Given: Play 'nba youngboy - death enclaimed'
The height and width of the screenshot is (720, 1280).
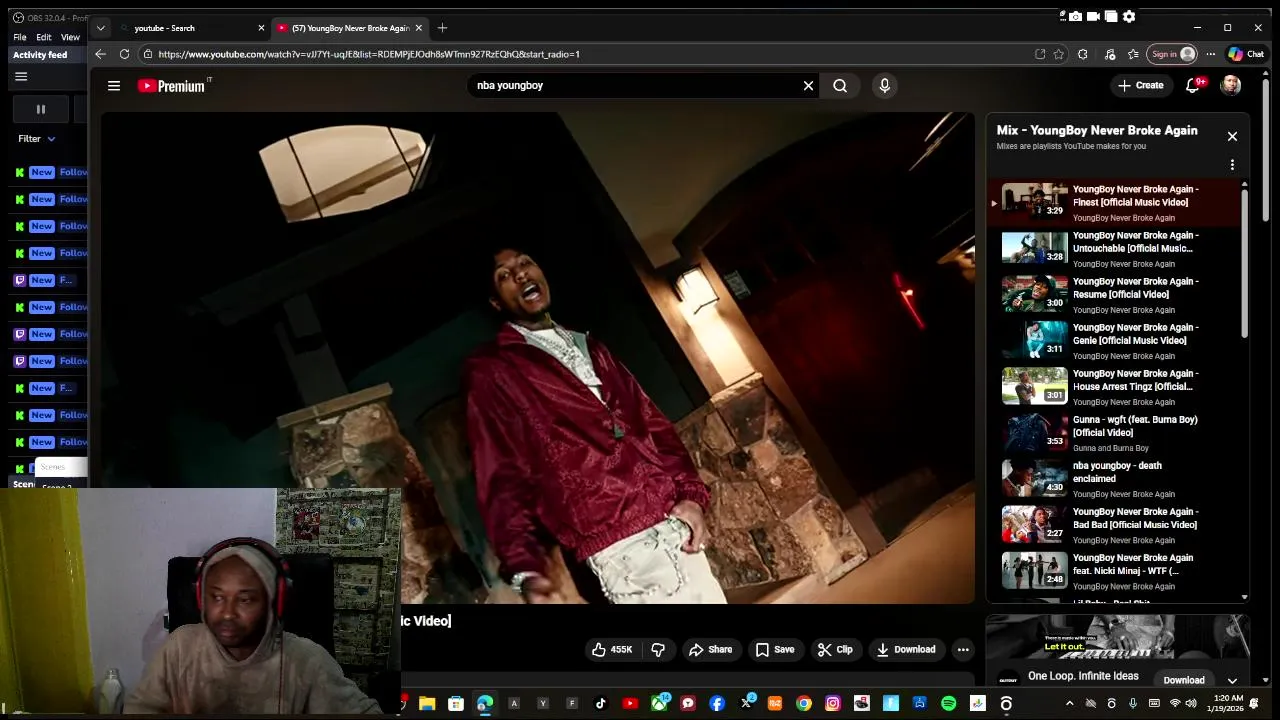Looking at the screenshot, I should click(x=1116, y=478).
